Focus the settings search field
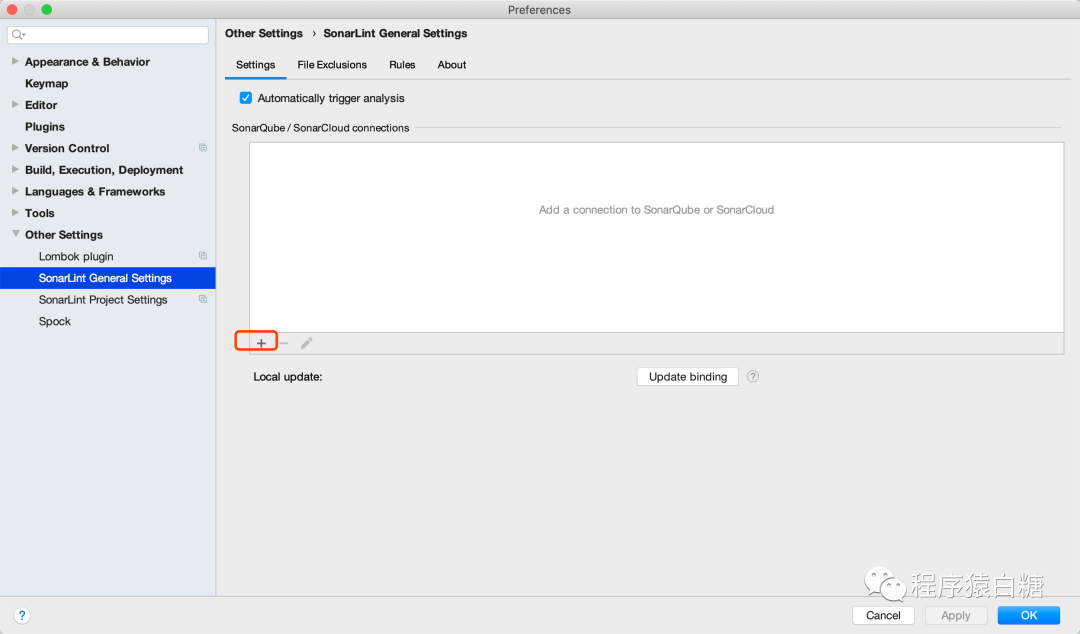 [108, 34]
